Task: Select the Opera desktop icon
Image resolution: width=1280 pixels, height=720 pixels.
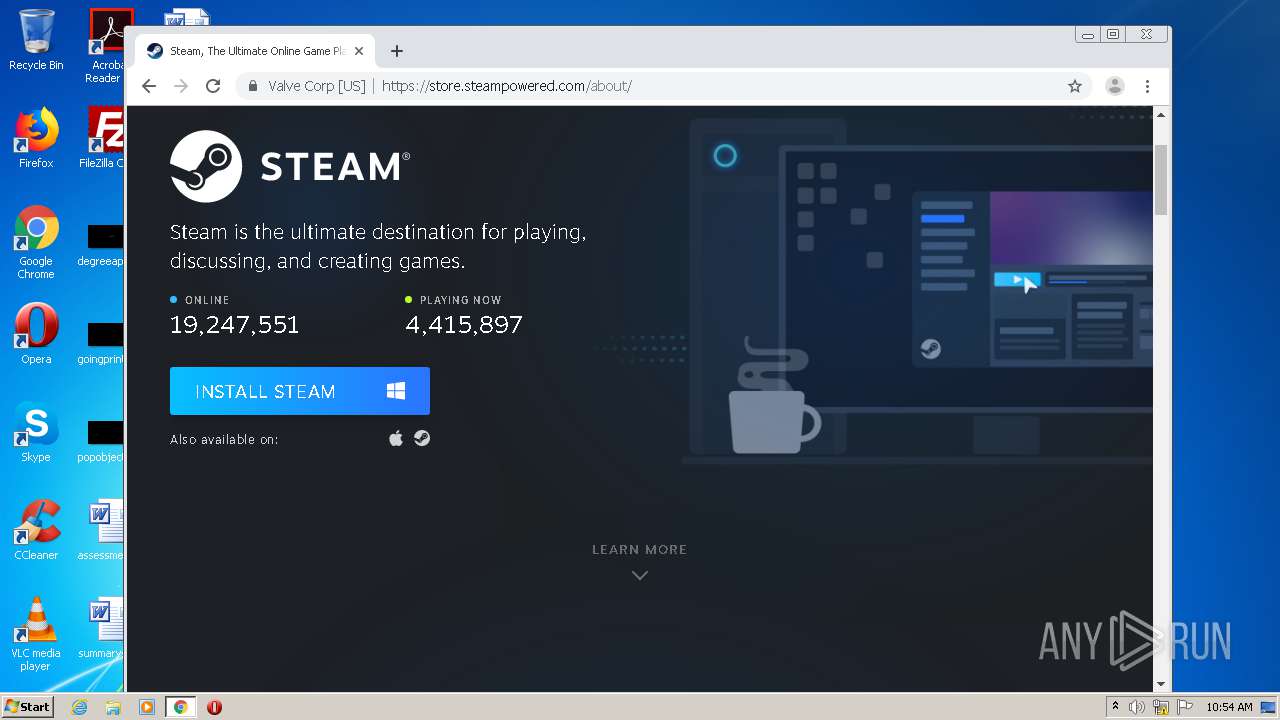Action: tap(36, 333)
